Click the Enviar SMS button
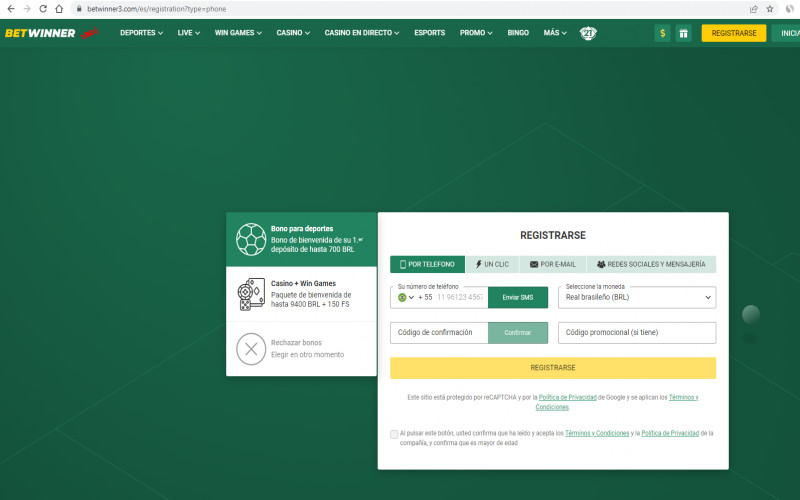This screenshot has height=500, width=800. 518,297
